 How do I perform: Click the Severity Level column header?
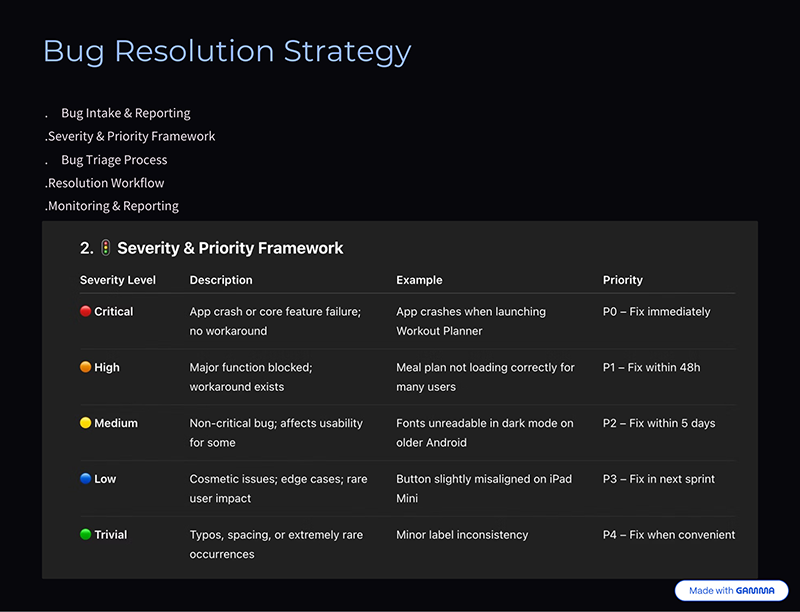(118, 280)
